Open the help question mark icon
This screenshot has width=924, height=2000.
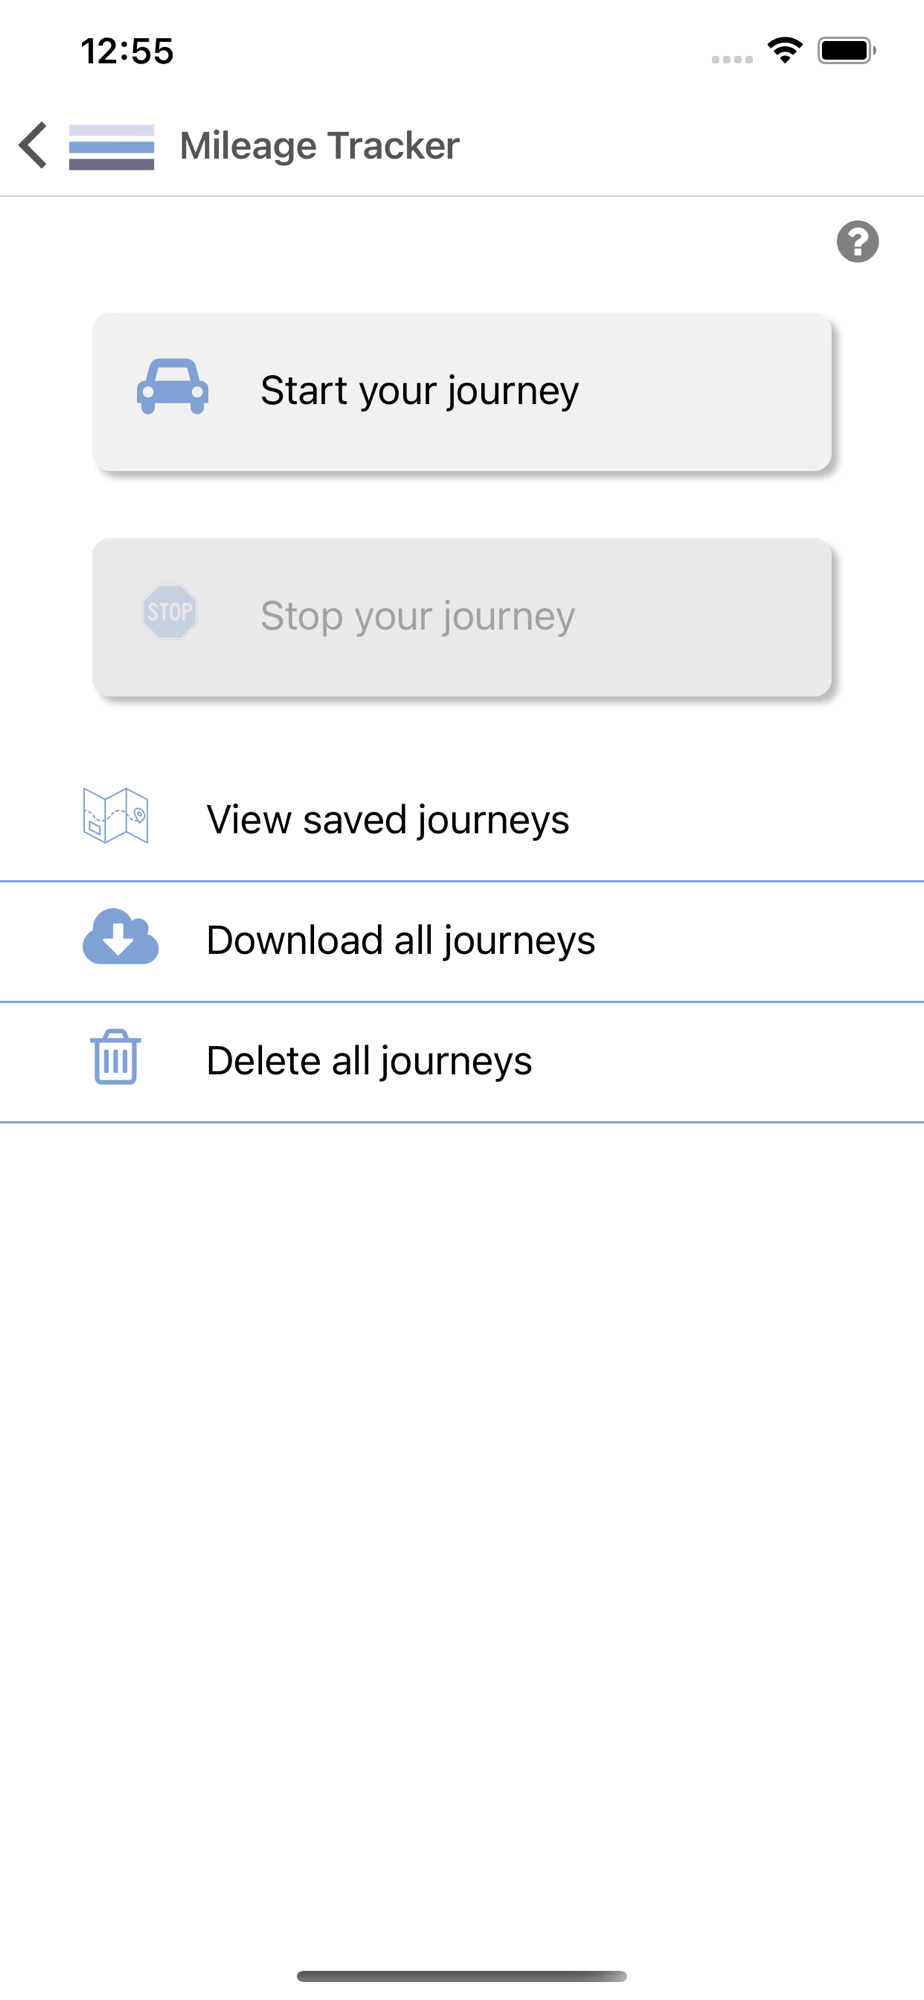857,242
